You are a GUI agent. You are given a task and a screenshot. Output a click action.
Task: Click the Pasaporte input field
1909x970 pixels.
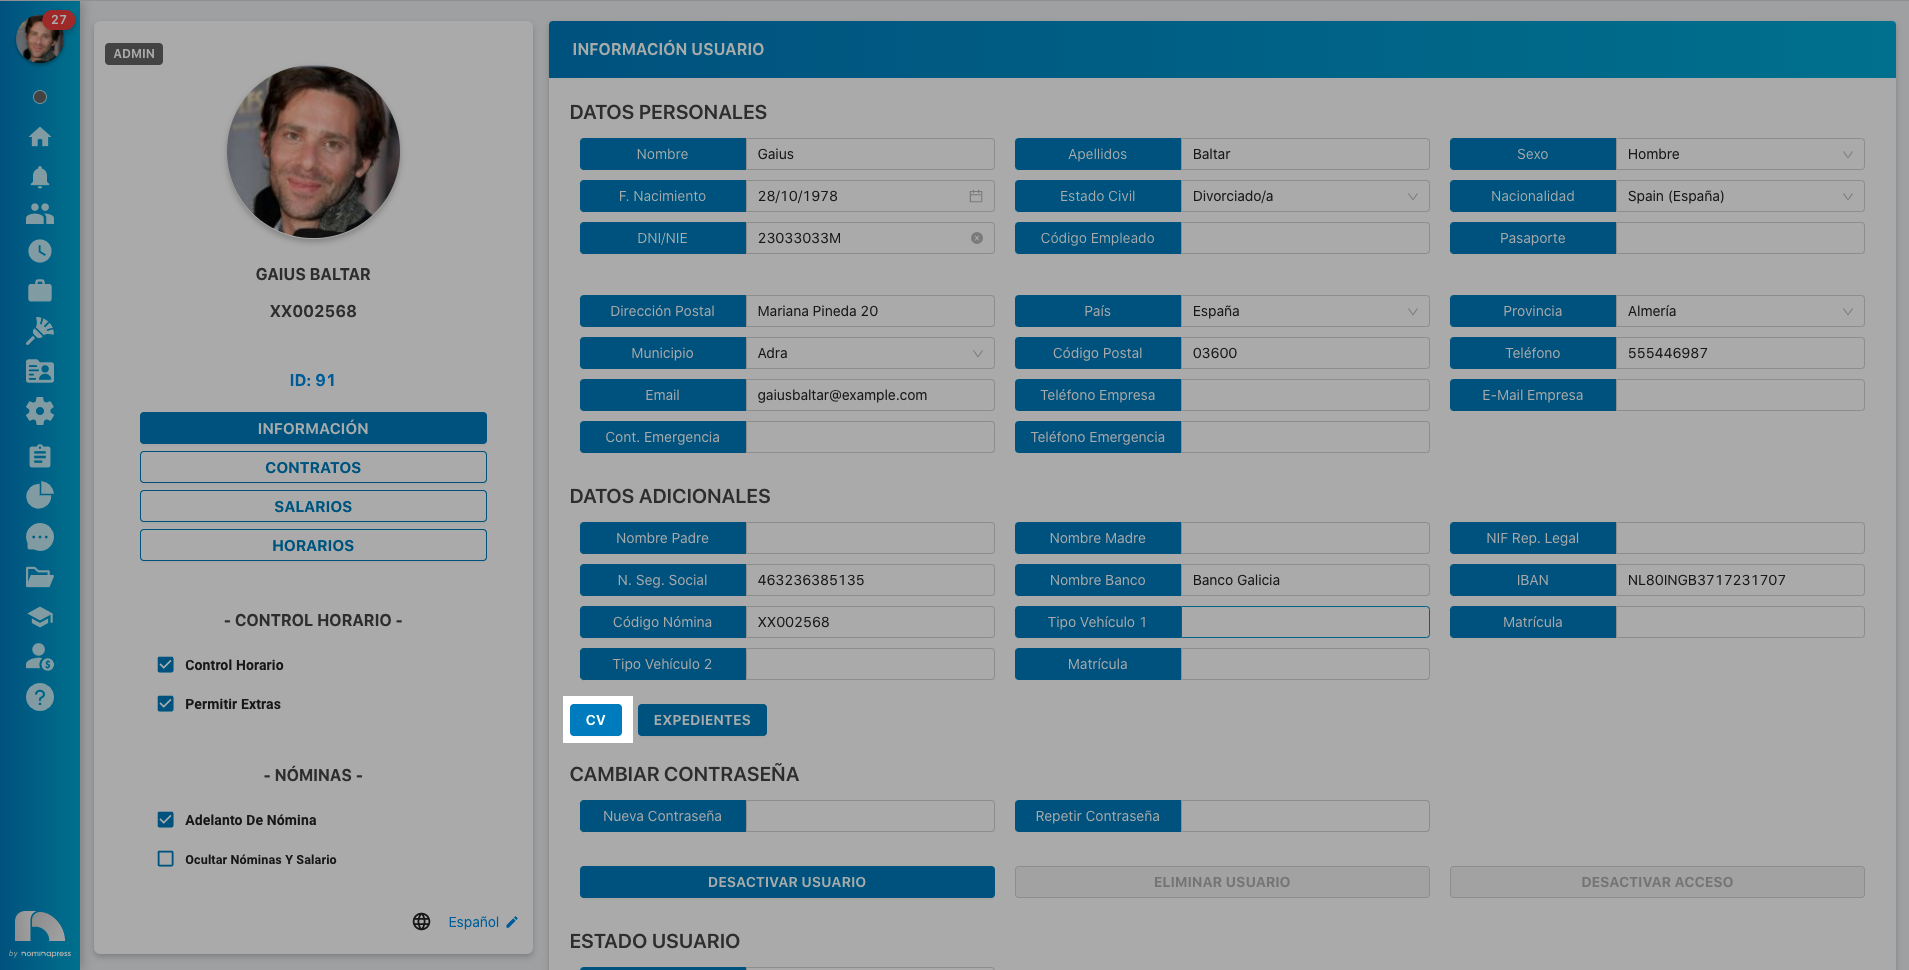(x=1740, y=238)
